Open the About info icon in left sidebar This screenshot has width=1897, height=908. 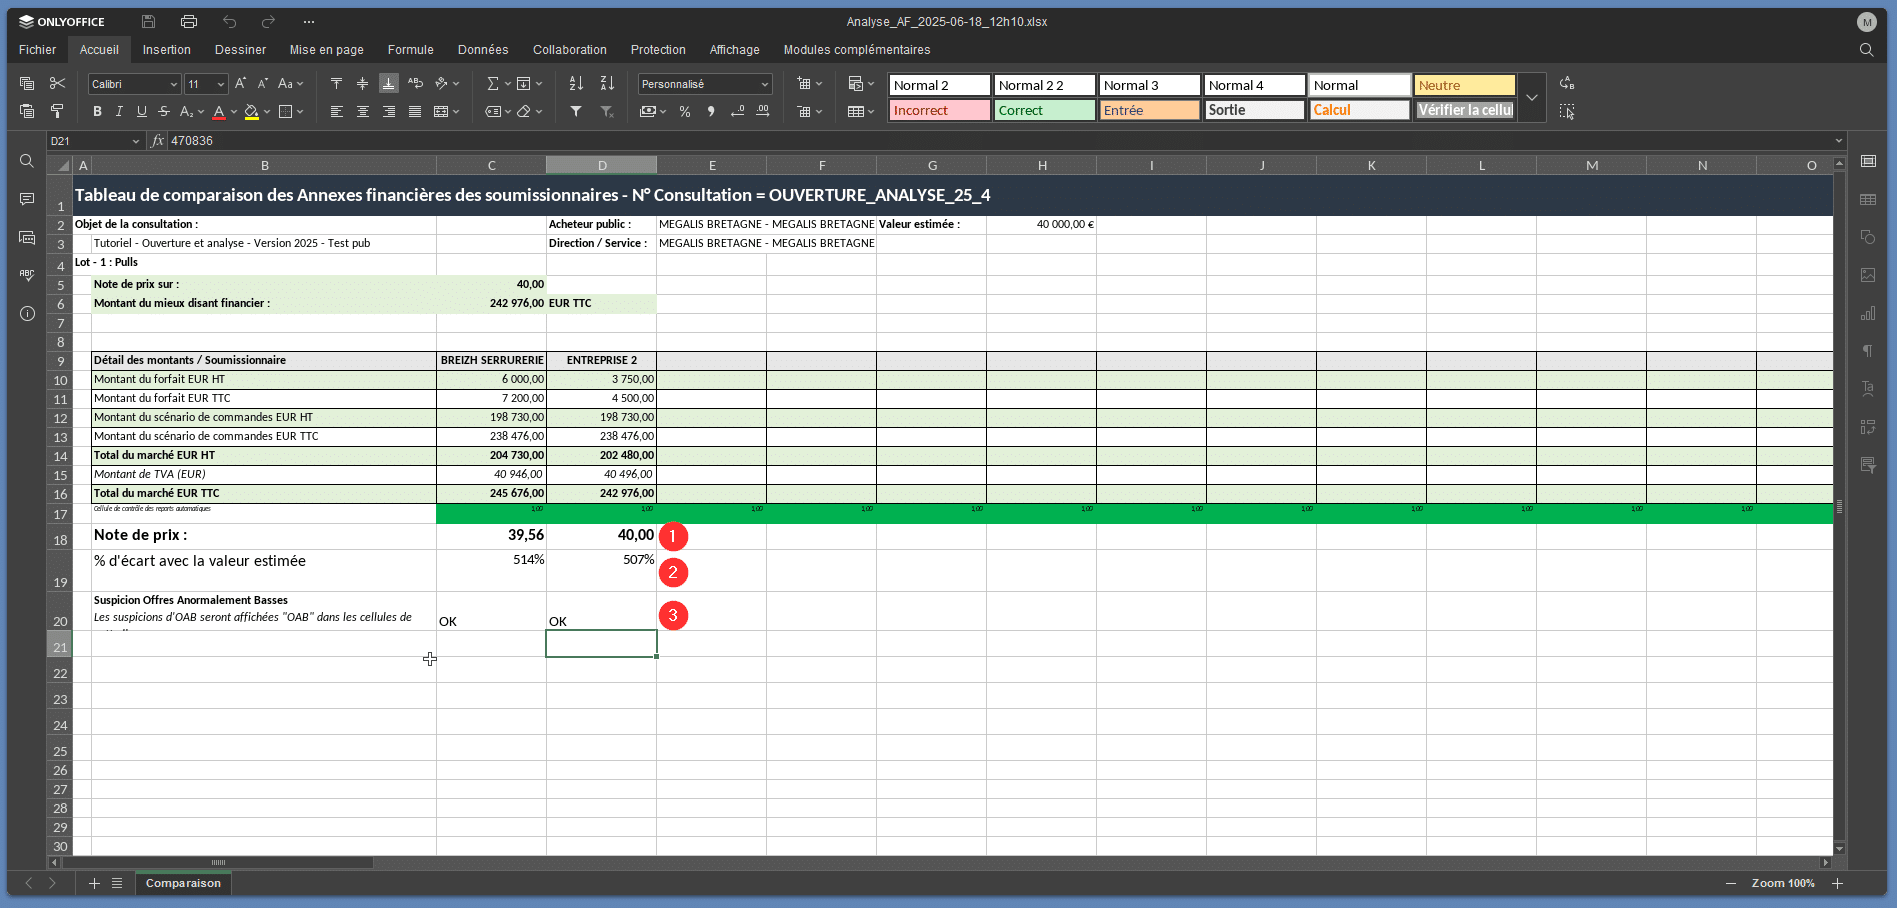(x=27, y=313)
